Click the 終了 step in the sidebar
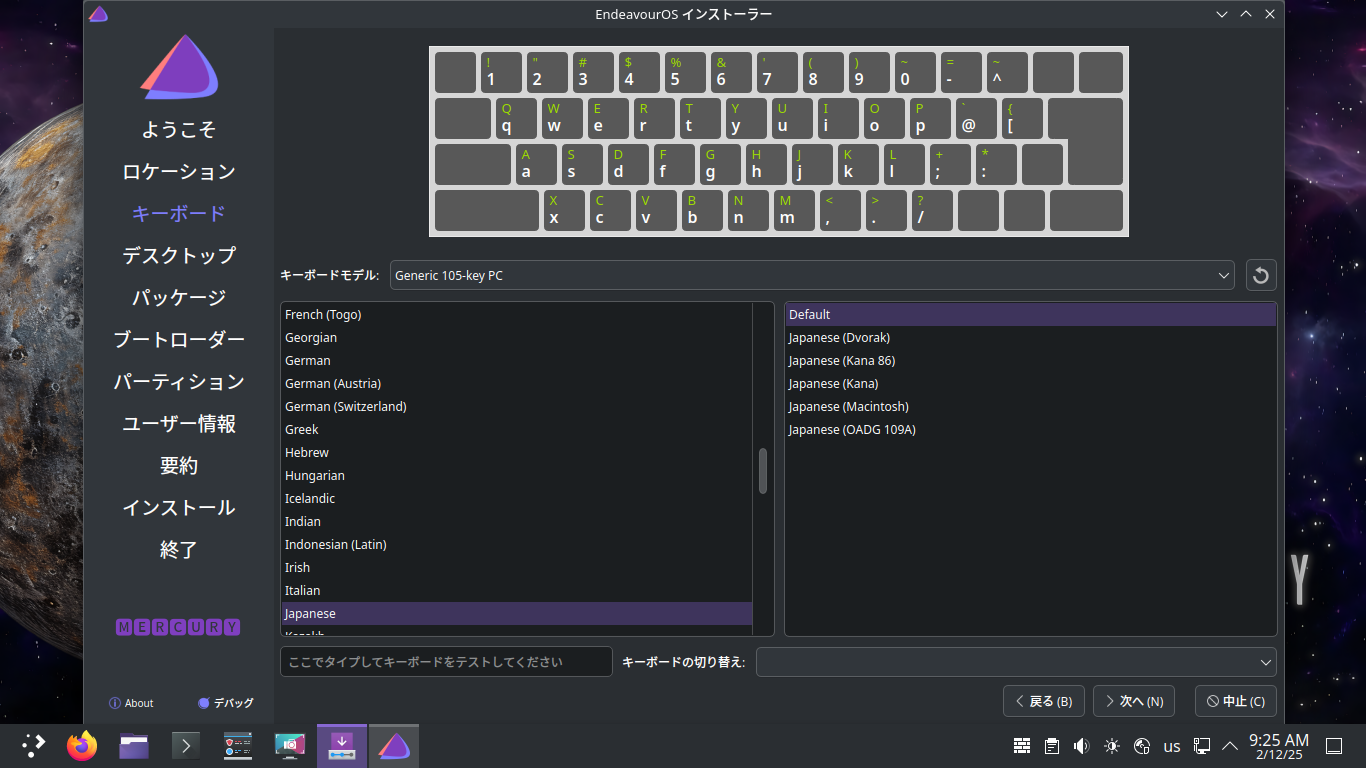 (x=179, y=550)
